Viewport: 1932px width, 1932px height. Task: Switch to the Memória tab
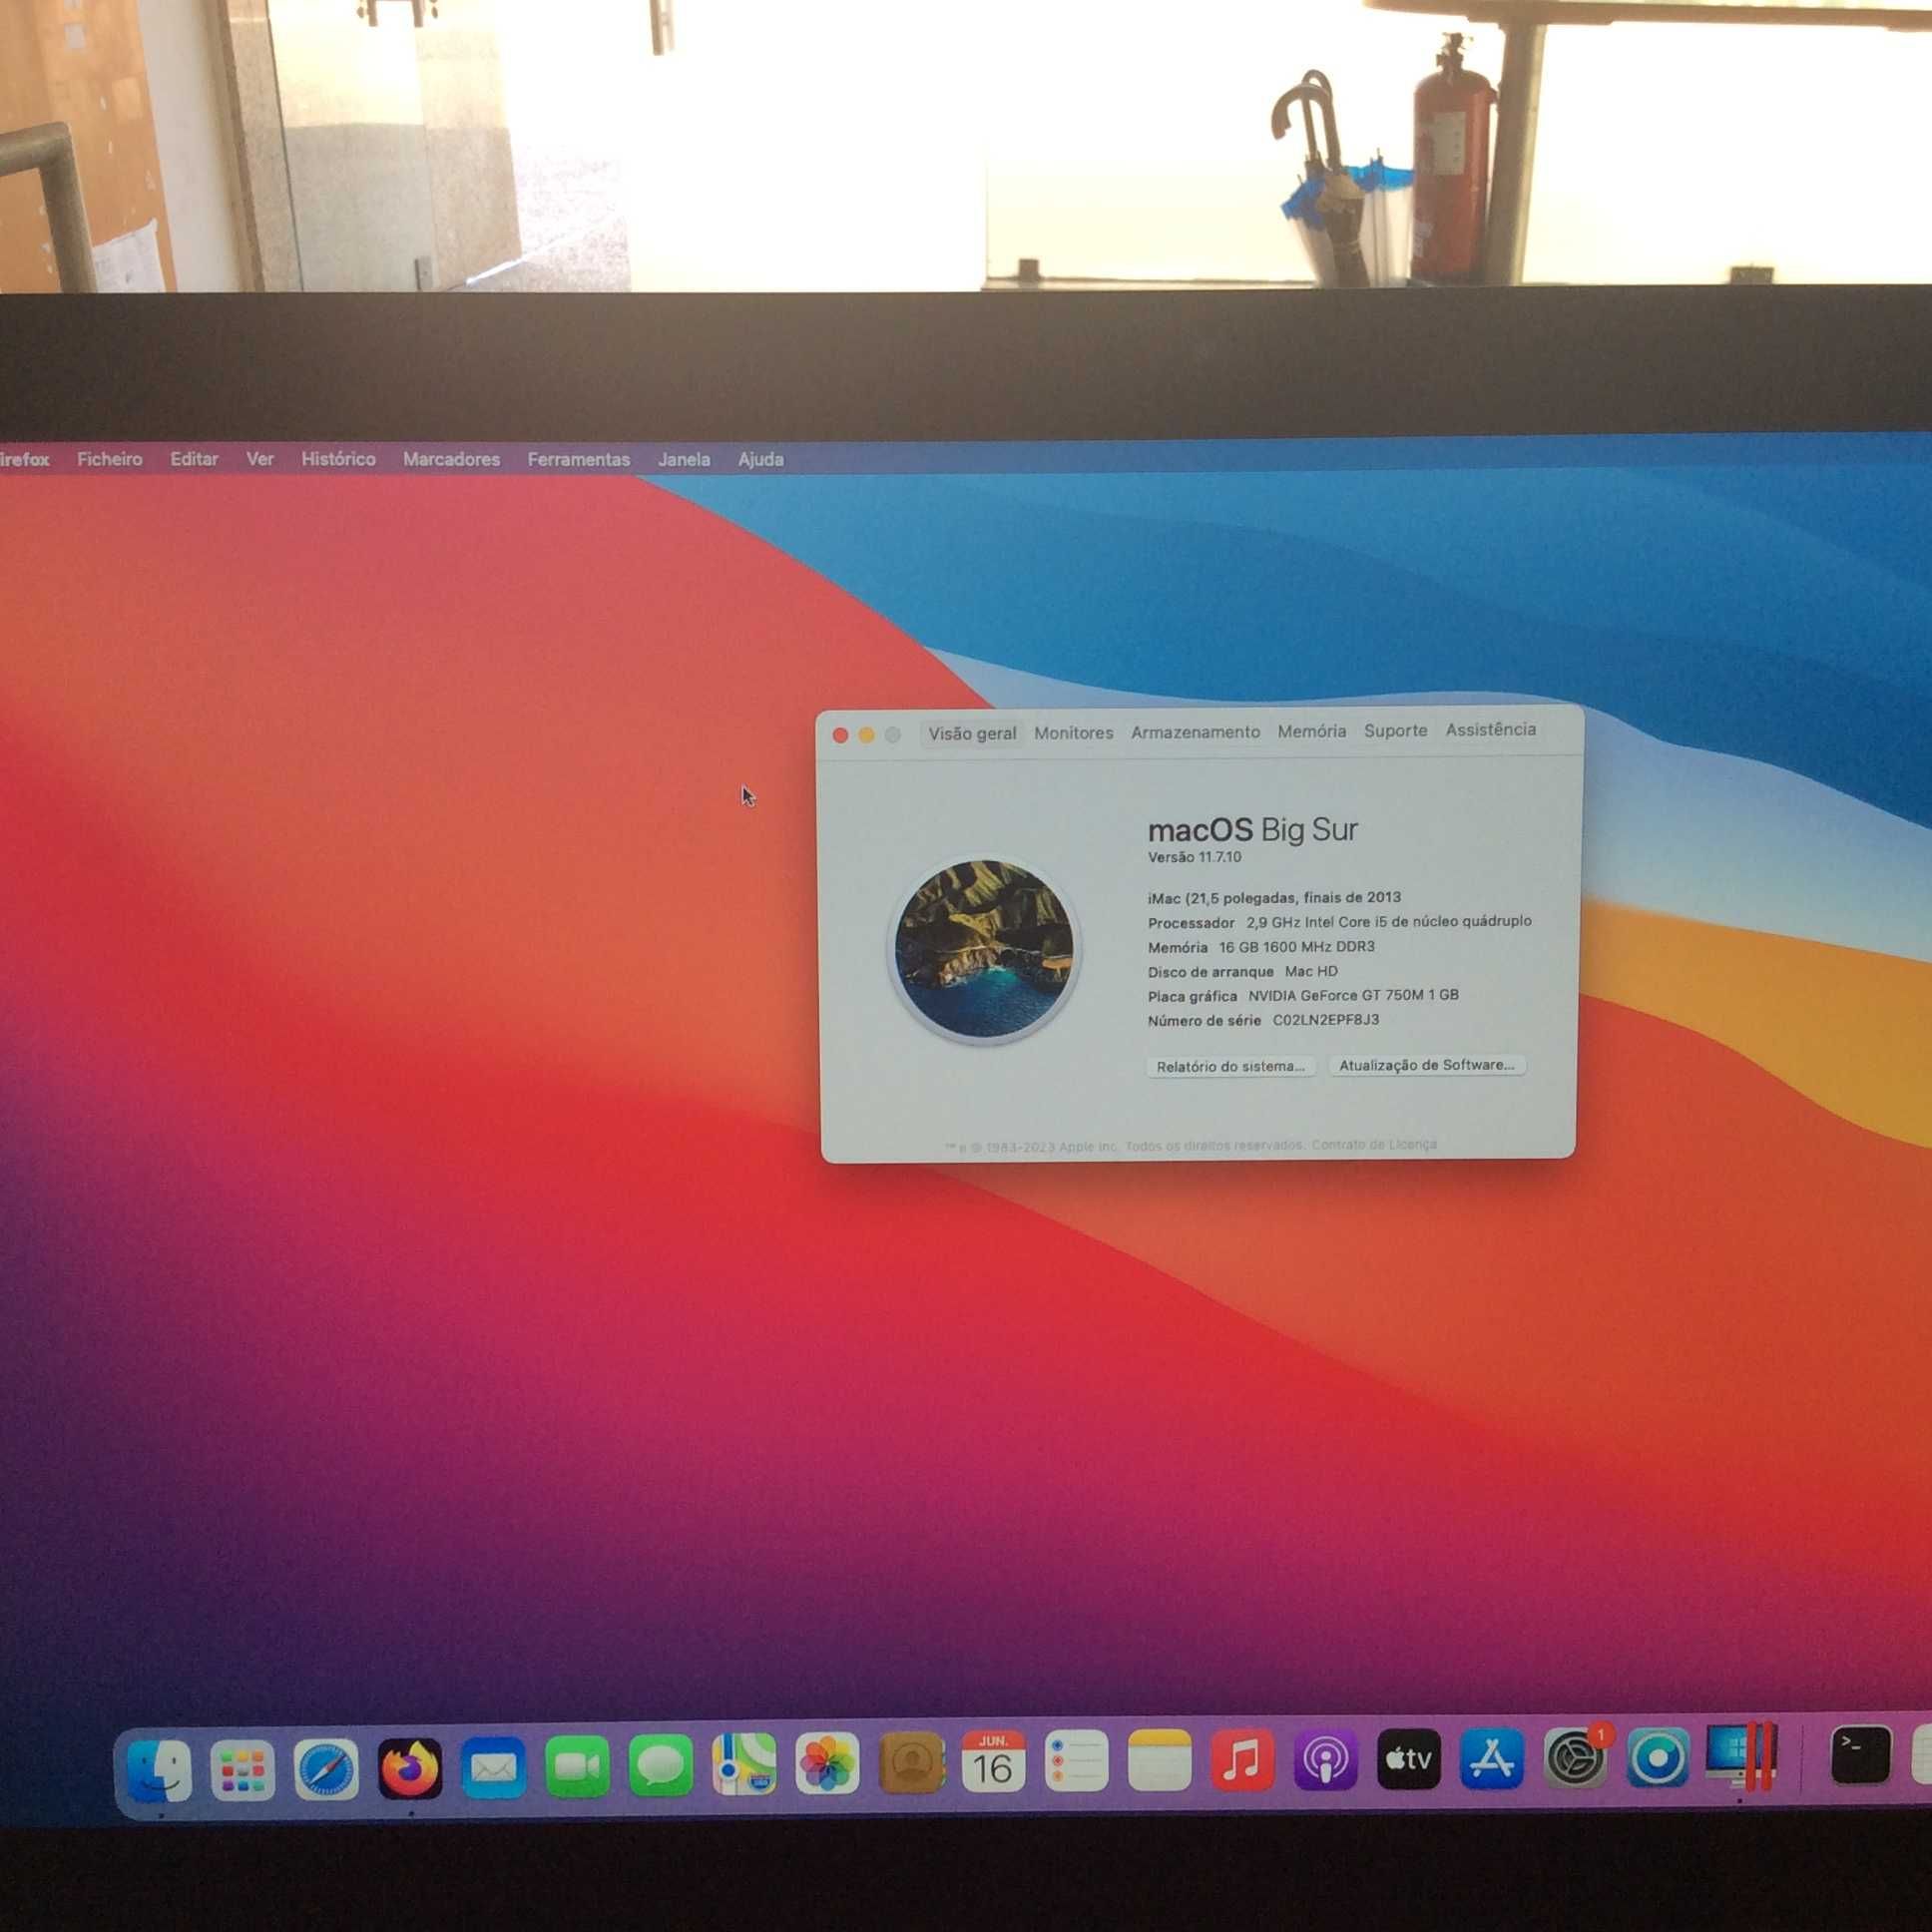pos(1312,731)
